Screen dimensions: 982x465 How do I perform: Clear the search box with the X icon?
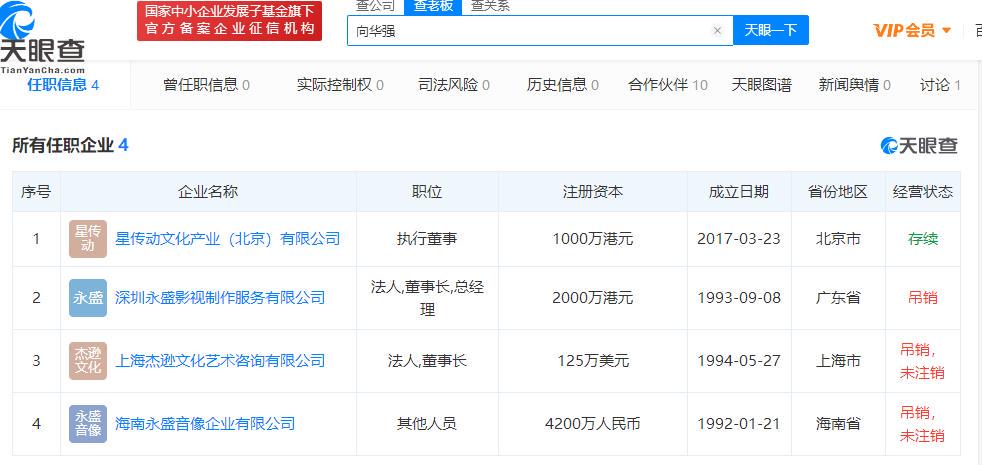[718, 30]
